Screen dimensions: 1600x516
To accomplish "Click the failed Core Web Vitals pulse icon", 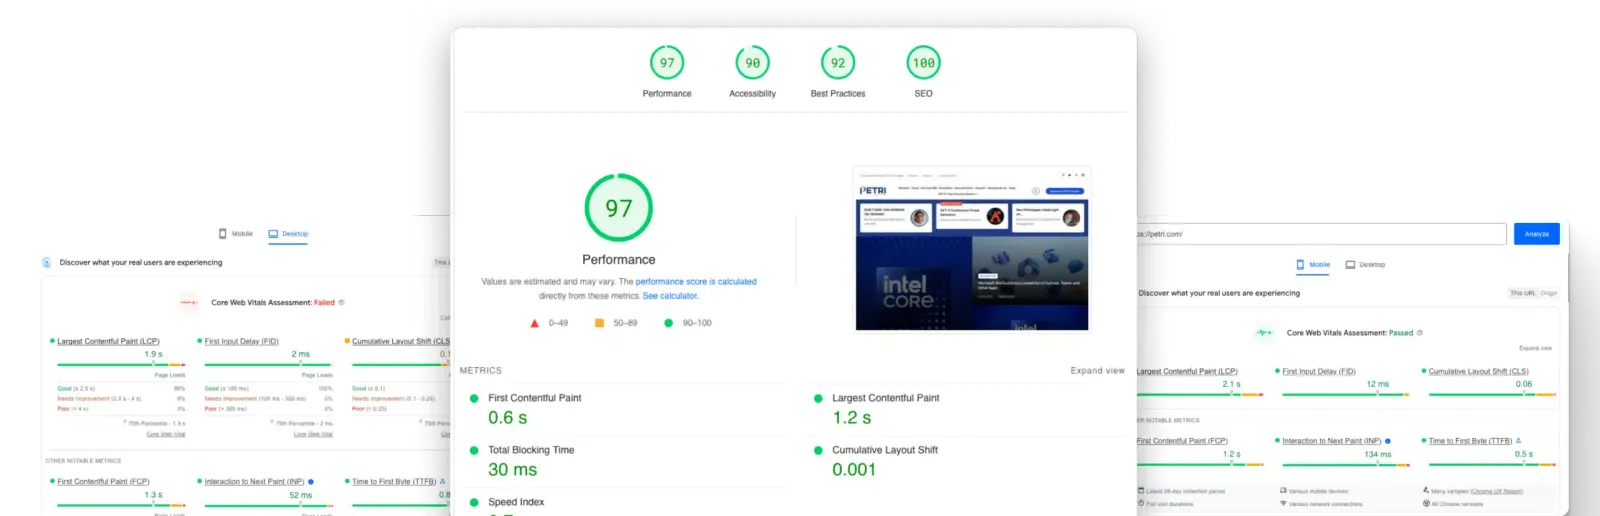I will coord(189,302).
